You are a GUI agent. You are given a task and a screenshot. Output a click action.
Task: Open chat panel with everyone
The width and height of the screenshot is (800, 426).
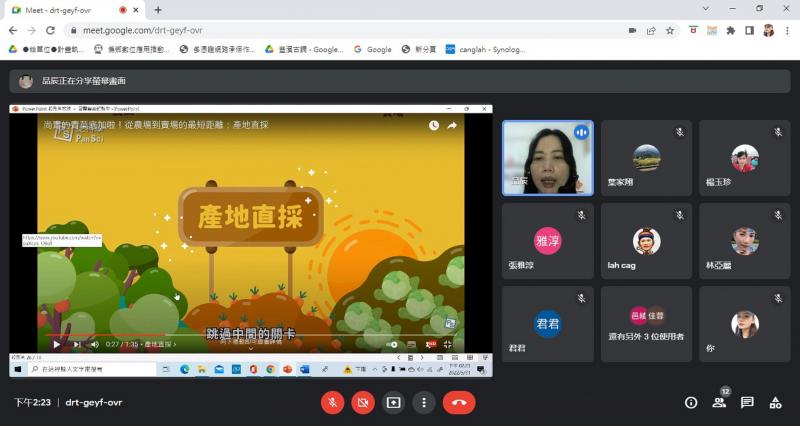(747, 403)
